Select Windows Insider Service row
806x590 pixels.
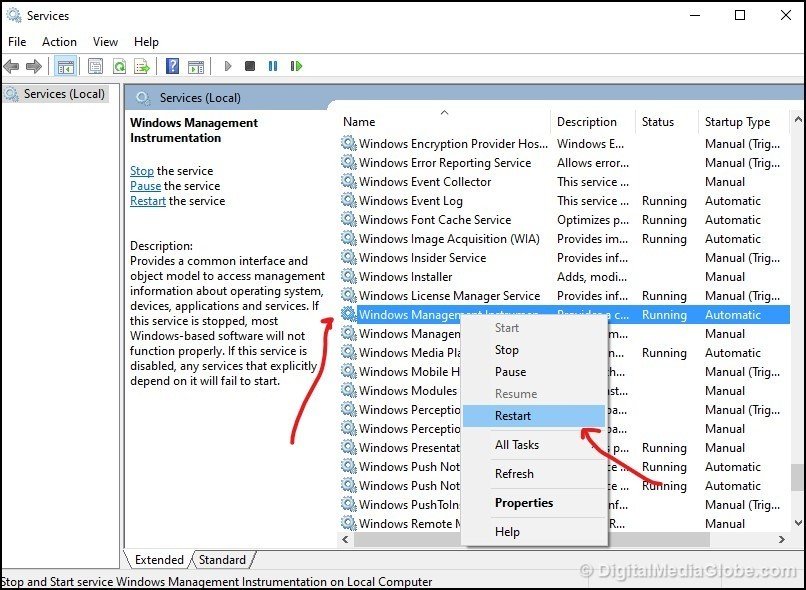564,257
